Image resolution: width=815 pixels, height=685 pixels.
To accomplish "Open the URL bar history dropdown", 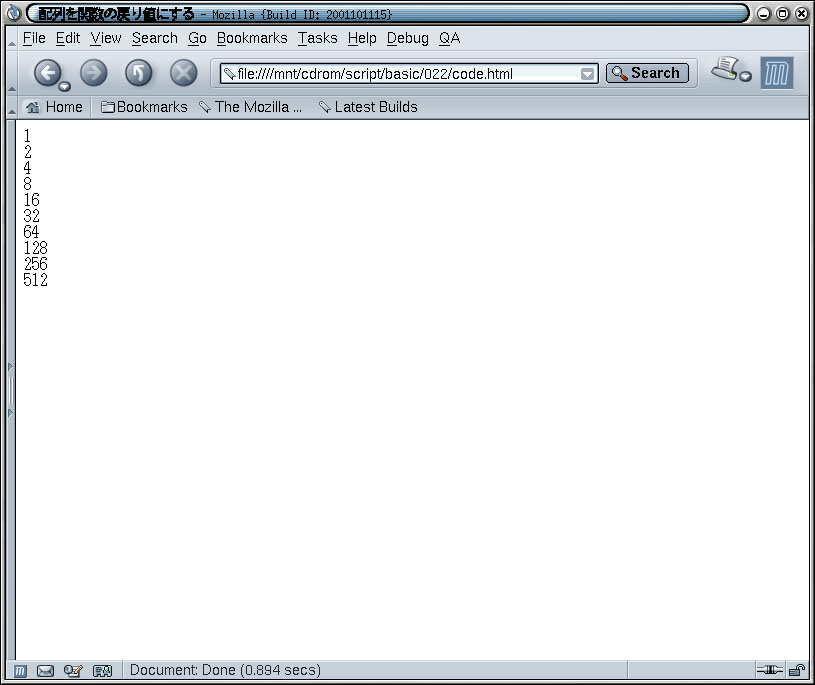I will click(x=587, y=74).
